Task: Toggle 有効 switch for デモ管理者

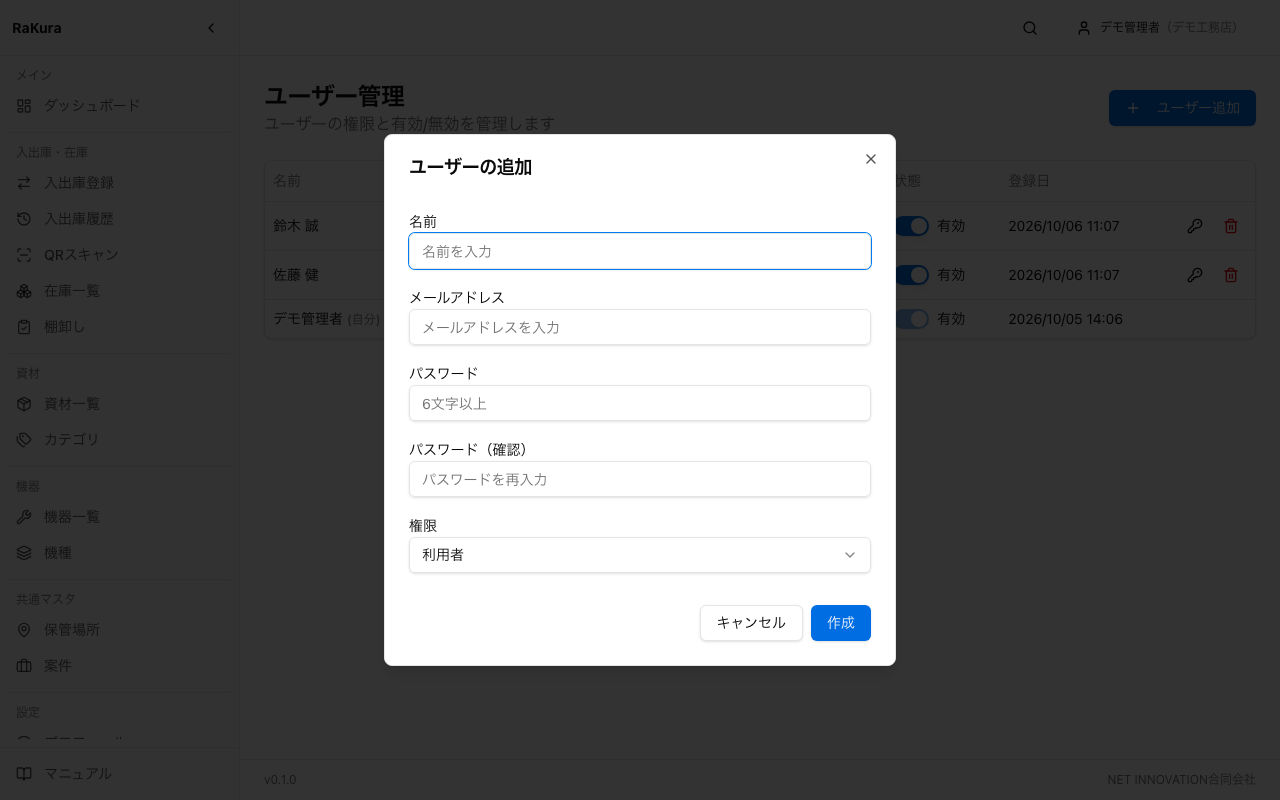Action: point(912,319)
